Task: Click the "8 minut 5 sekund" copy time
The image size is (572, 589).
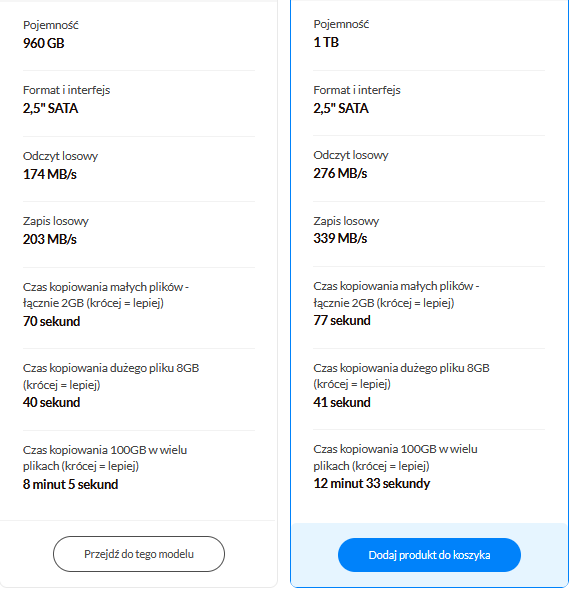Action: tap(71, 484)
